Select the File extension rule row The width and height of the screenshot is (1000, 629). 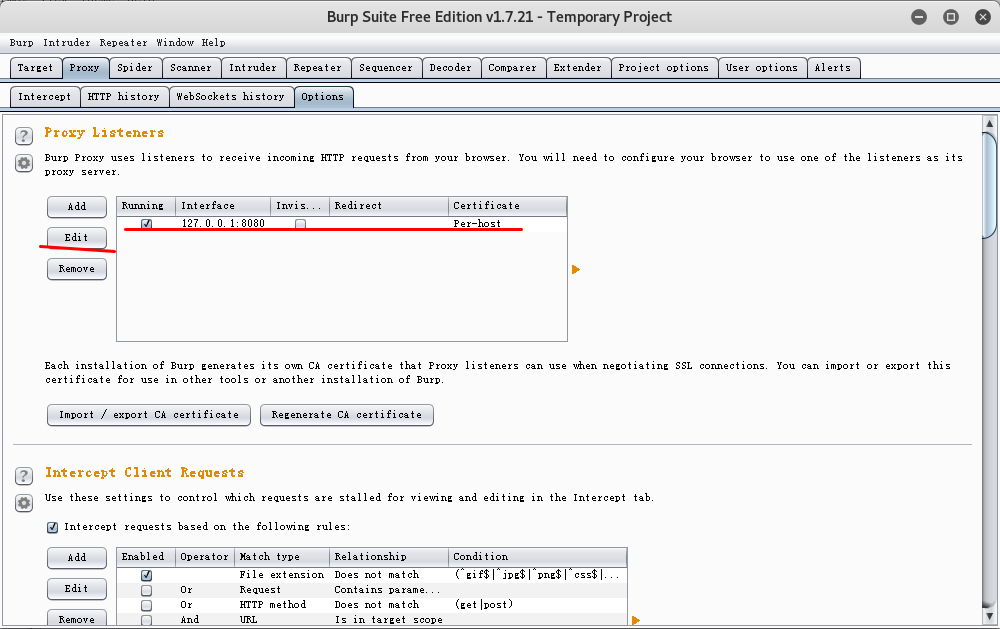tap(372, 575)
